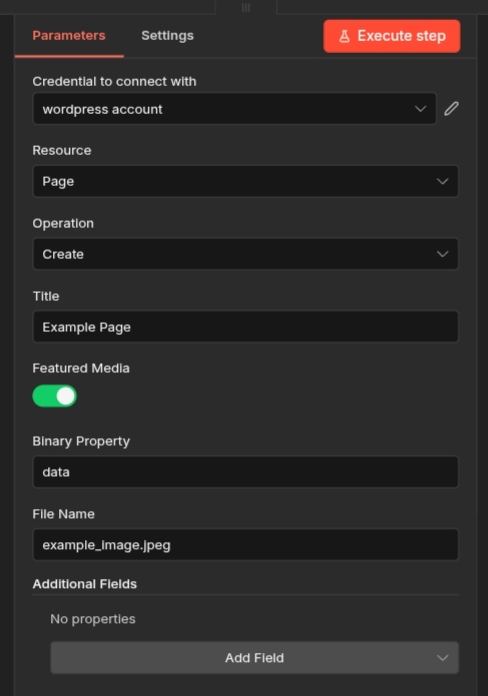Image resolution: width=488 pixels, height=696 pixels.
Task: Click the Binary Property field containing data
Action: click(x=246, y=472)
